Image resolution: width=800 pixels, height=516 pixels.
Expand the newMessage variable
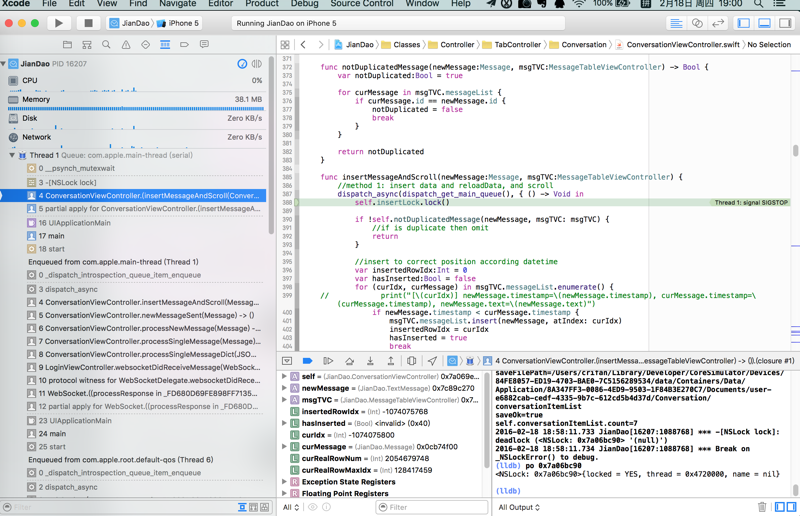click(x=285, y=388)
